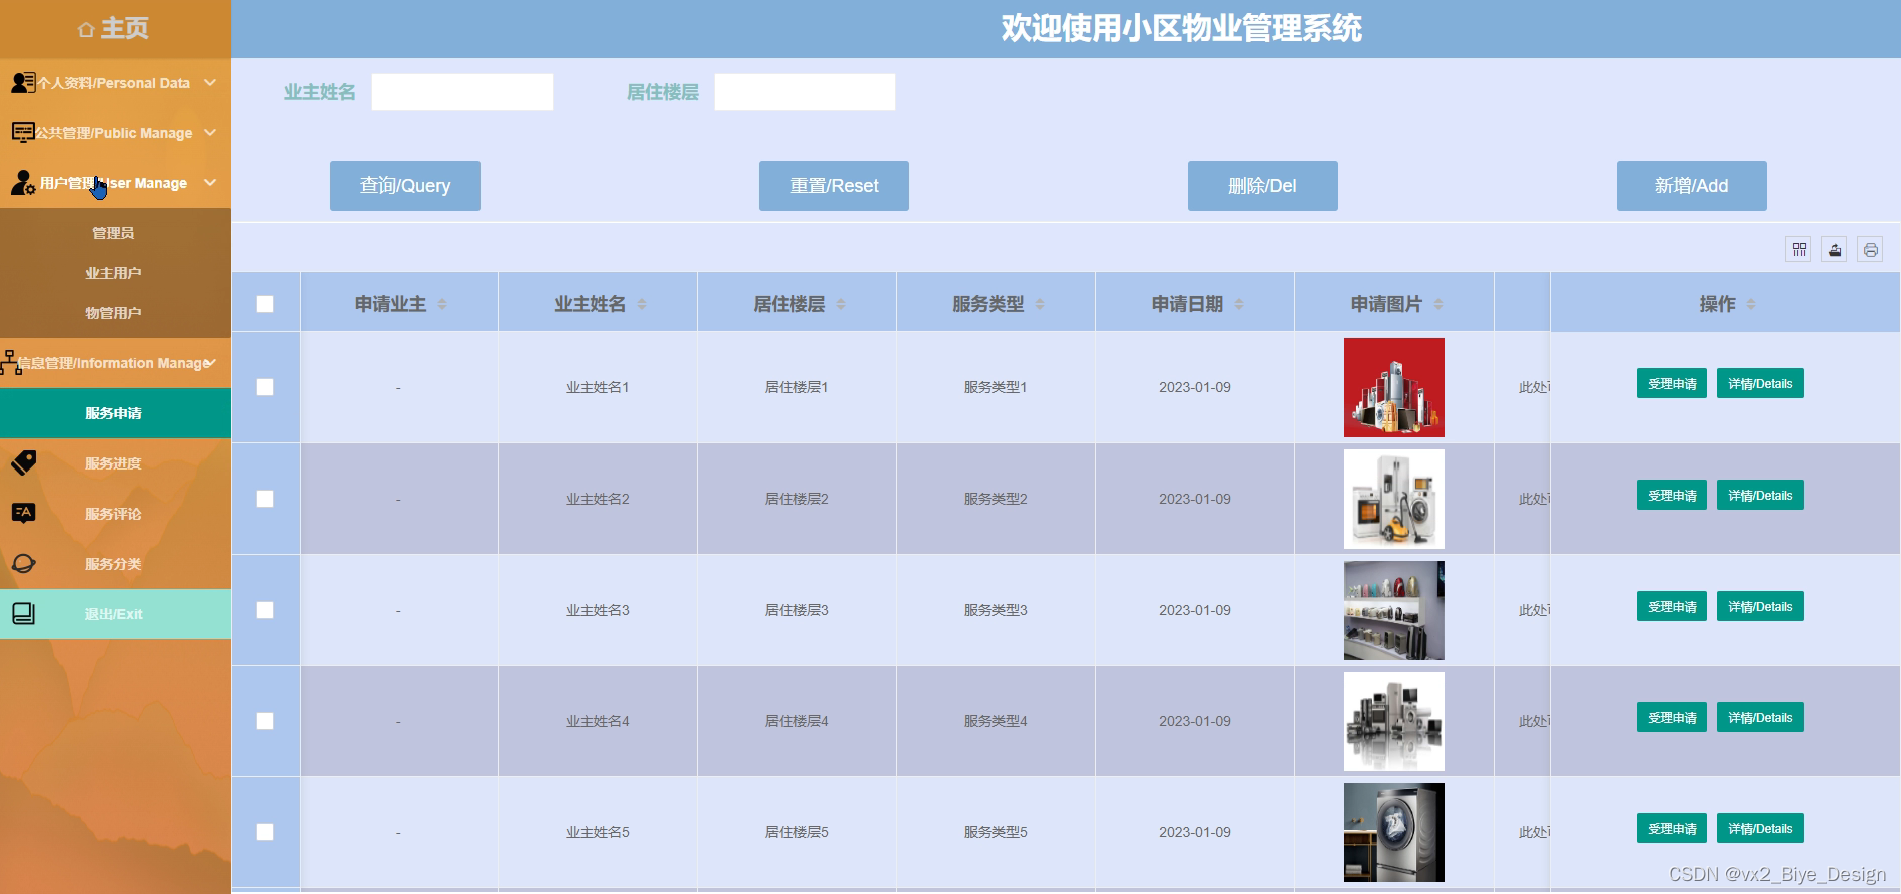The width and height of the screenshot is (1901, 894).
Task: Click the tag icon beside 服务进度
Action: click(23, 462)
